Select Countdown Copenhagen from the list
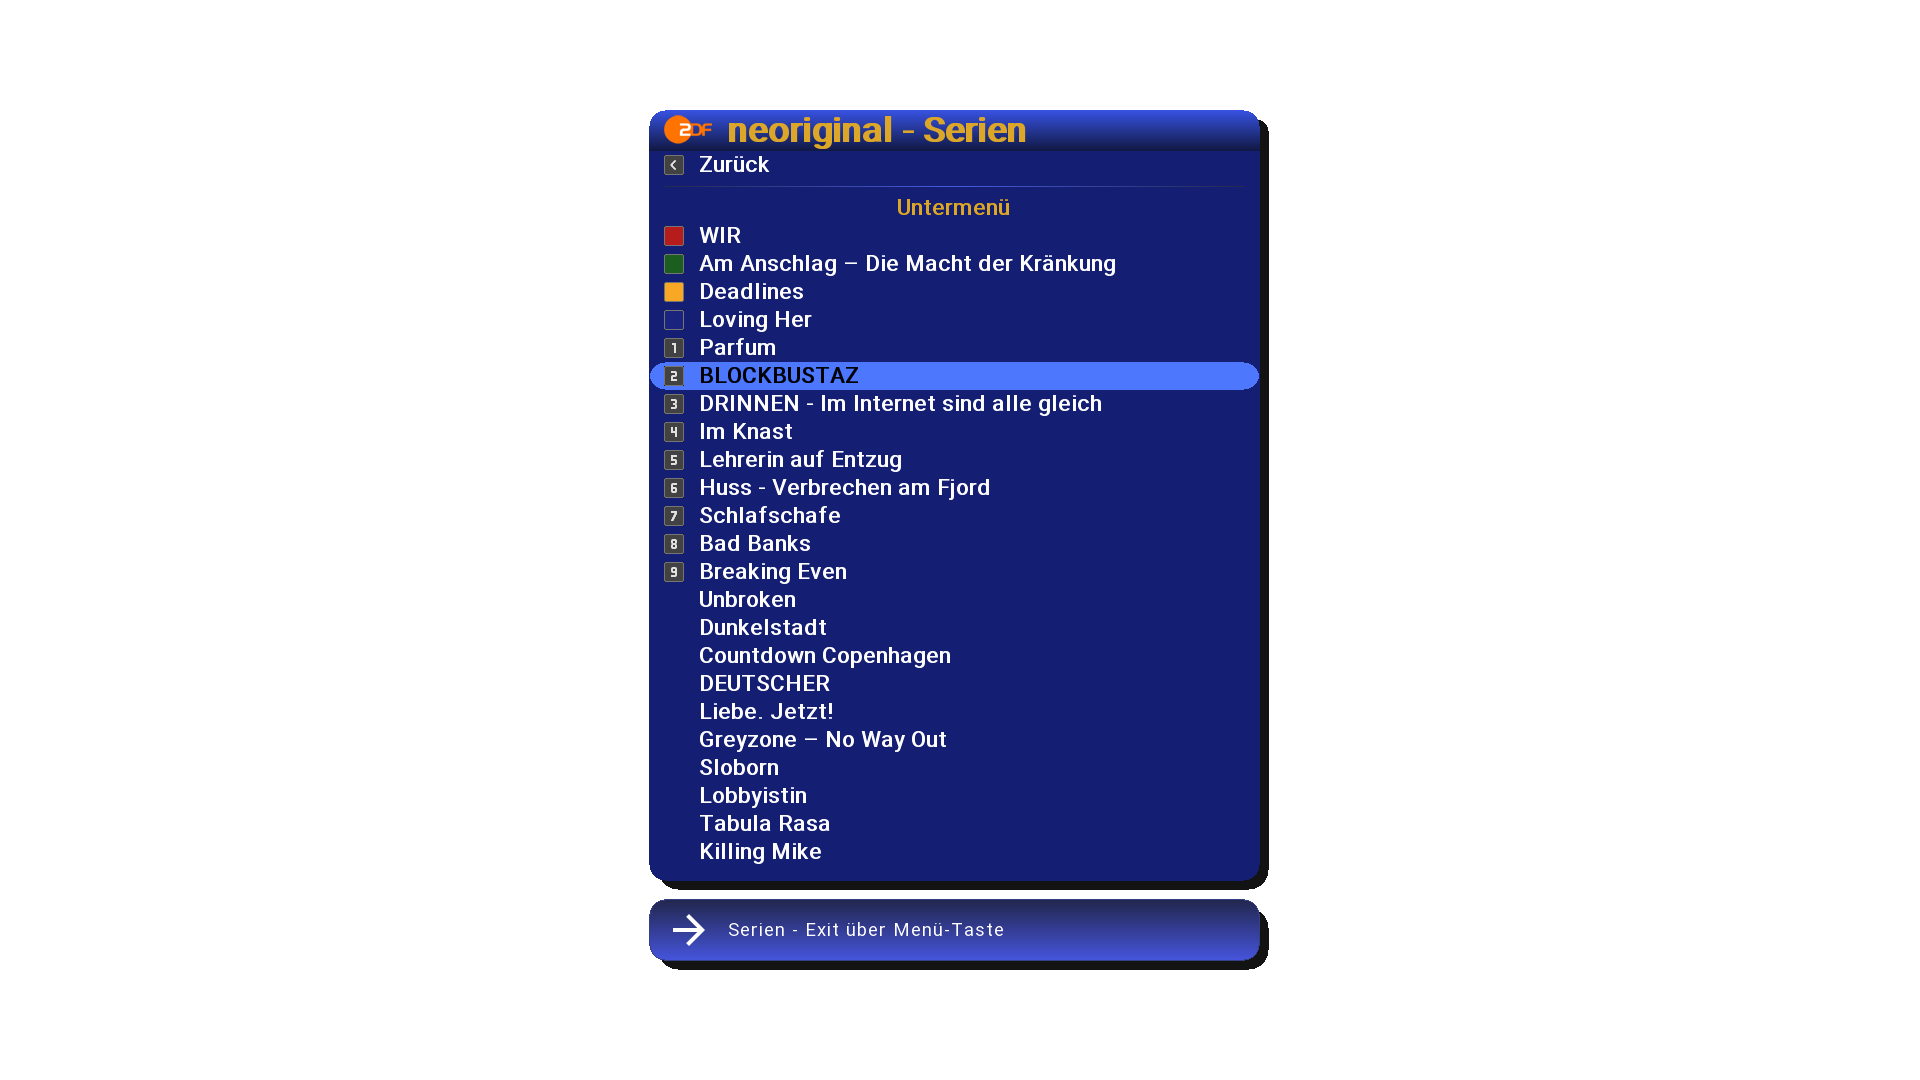This screenshot has height=1080, width=1920. point(954,656)
